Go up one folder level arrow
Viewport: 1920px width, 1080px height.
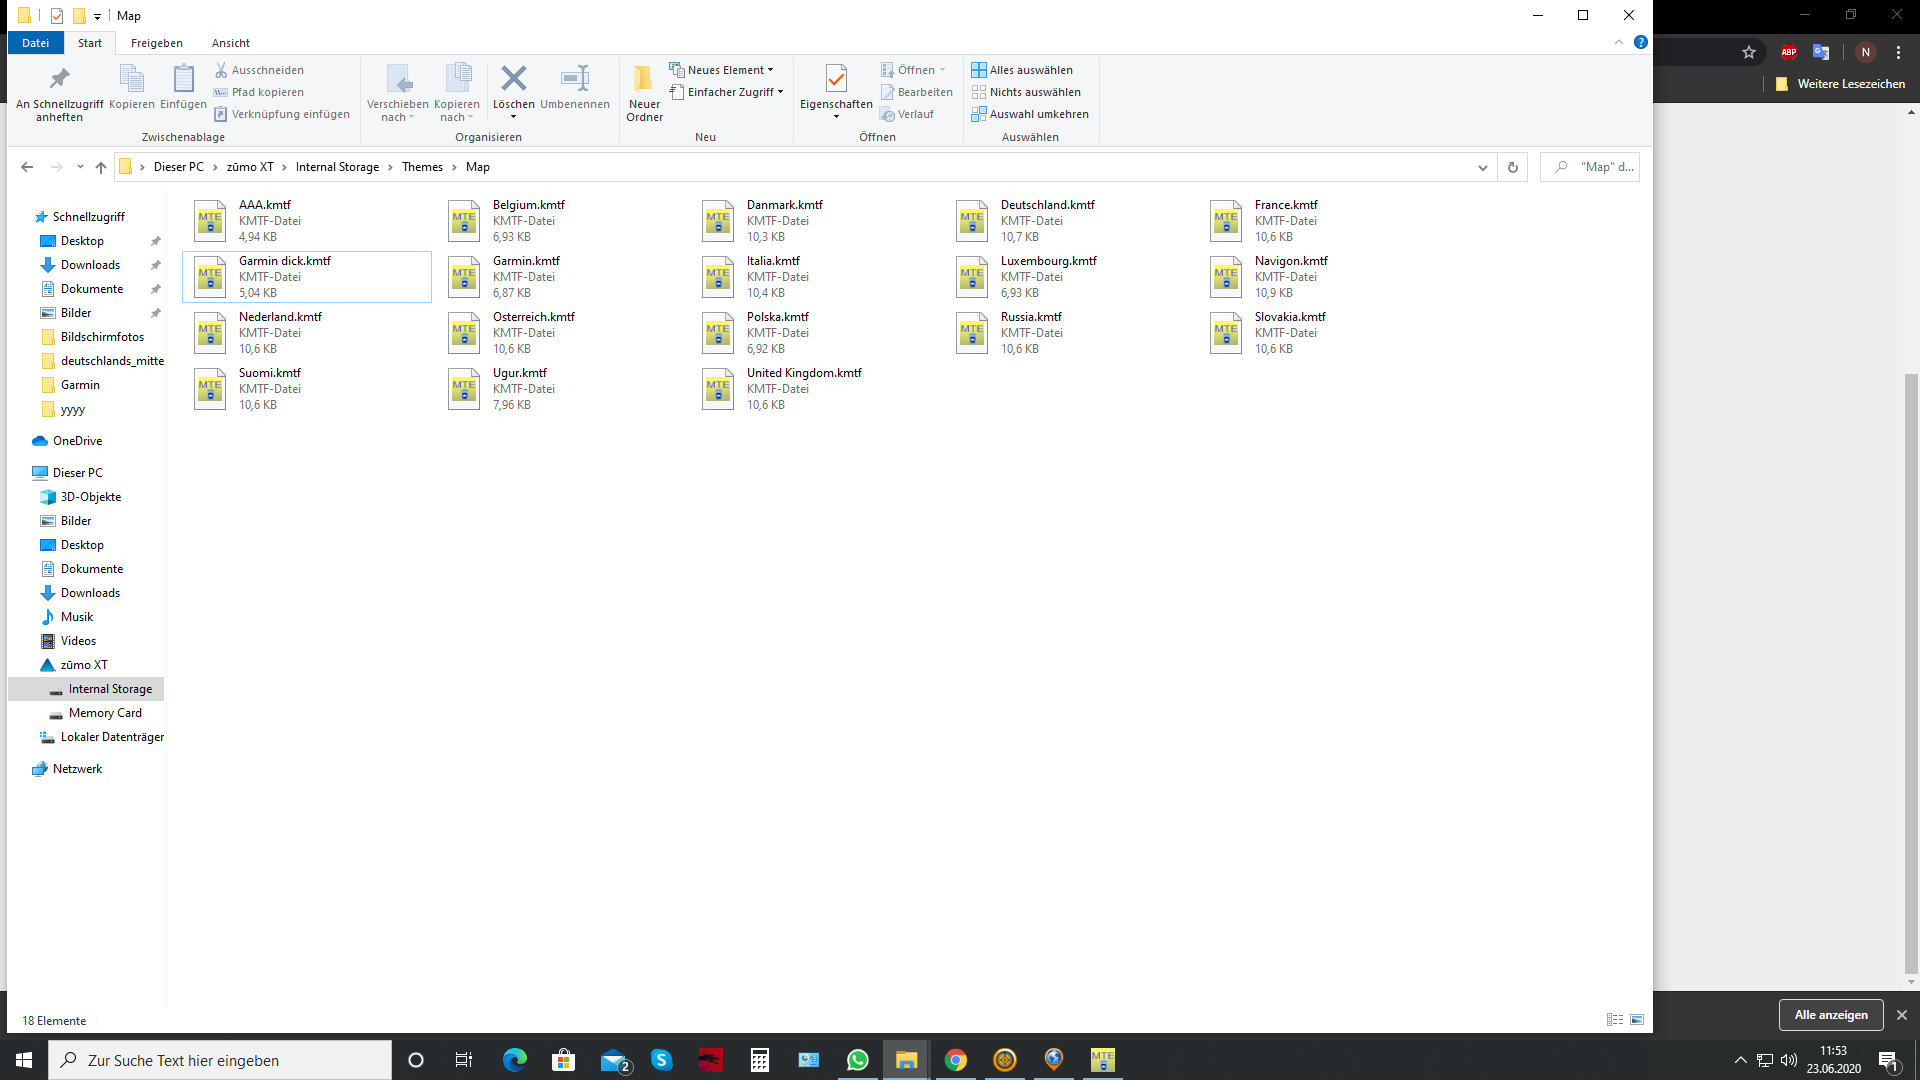pyautogui.click(x=101, y=167)
